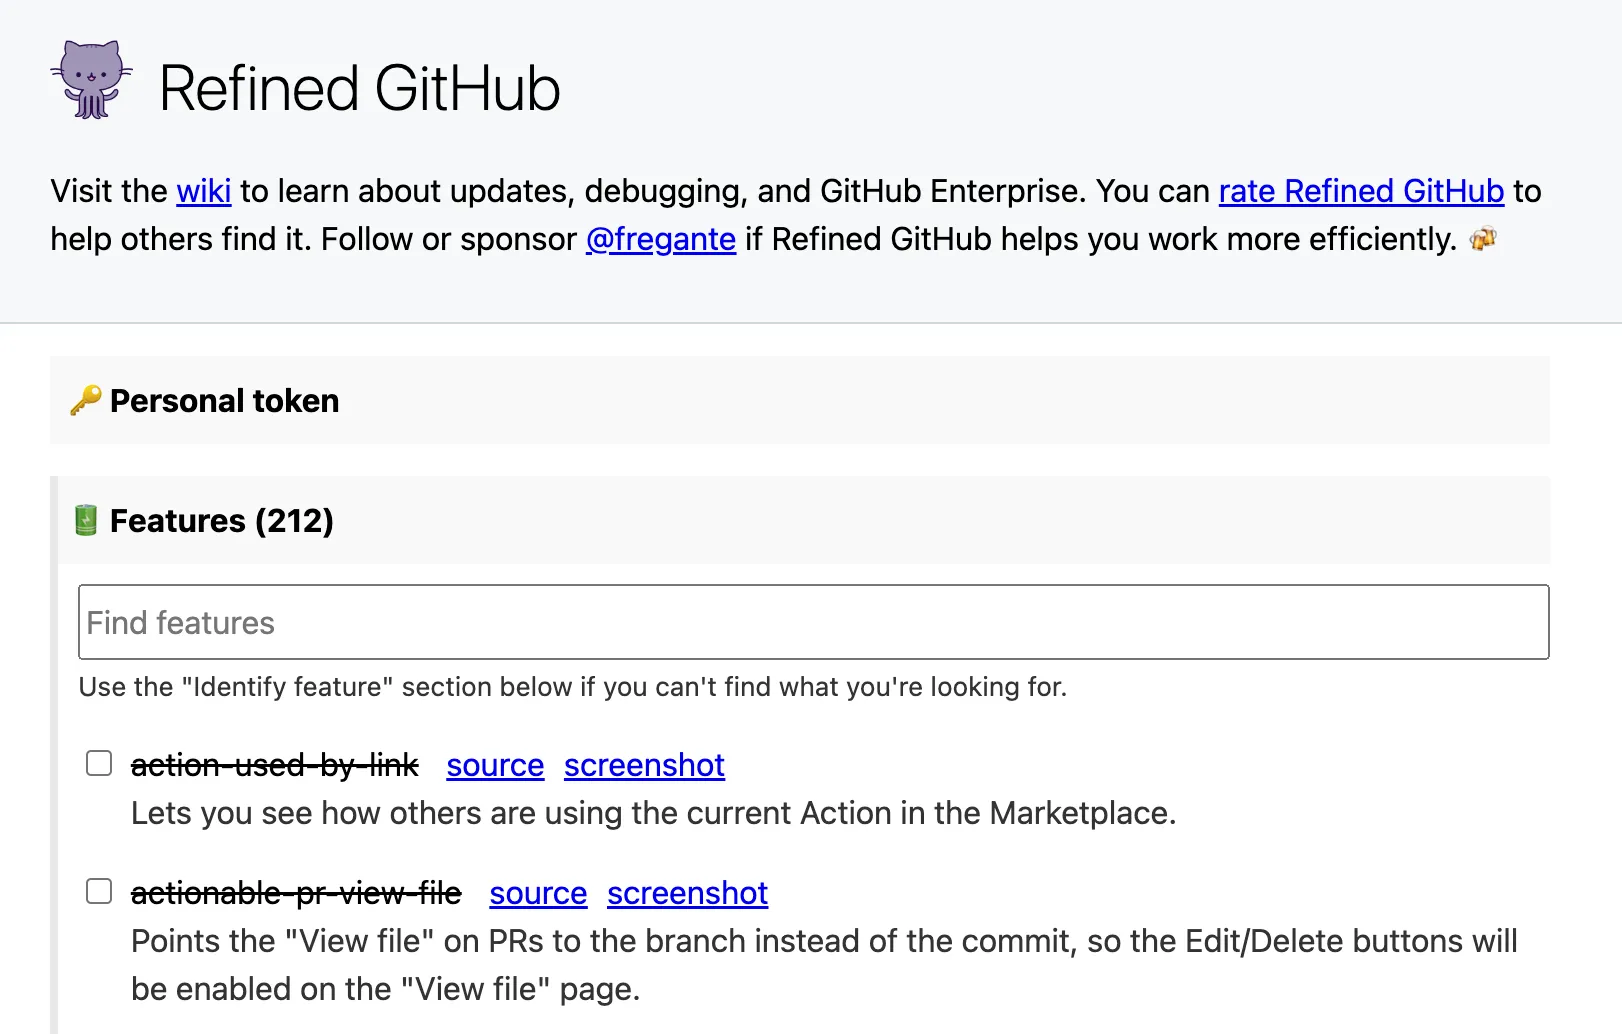This screenshot has height=1034, width=1622.
Task: View screenshot link for action-used-by-link
Action: coord(644,765)
